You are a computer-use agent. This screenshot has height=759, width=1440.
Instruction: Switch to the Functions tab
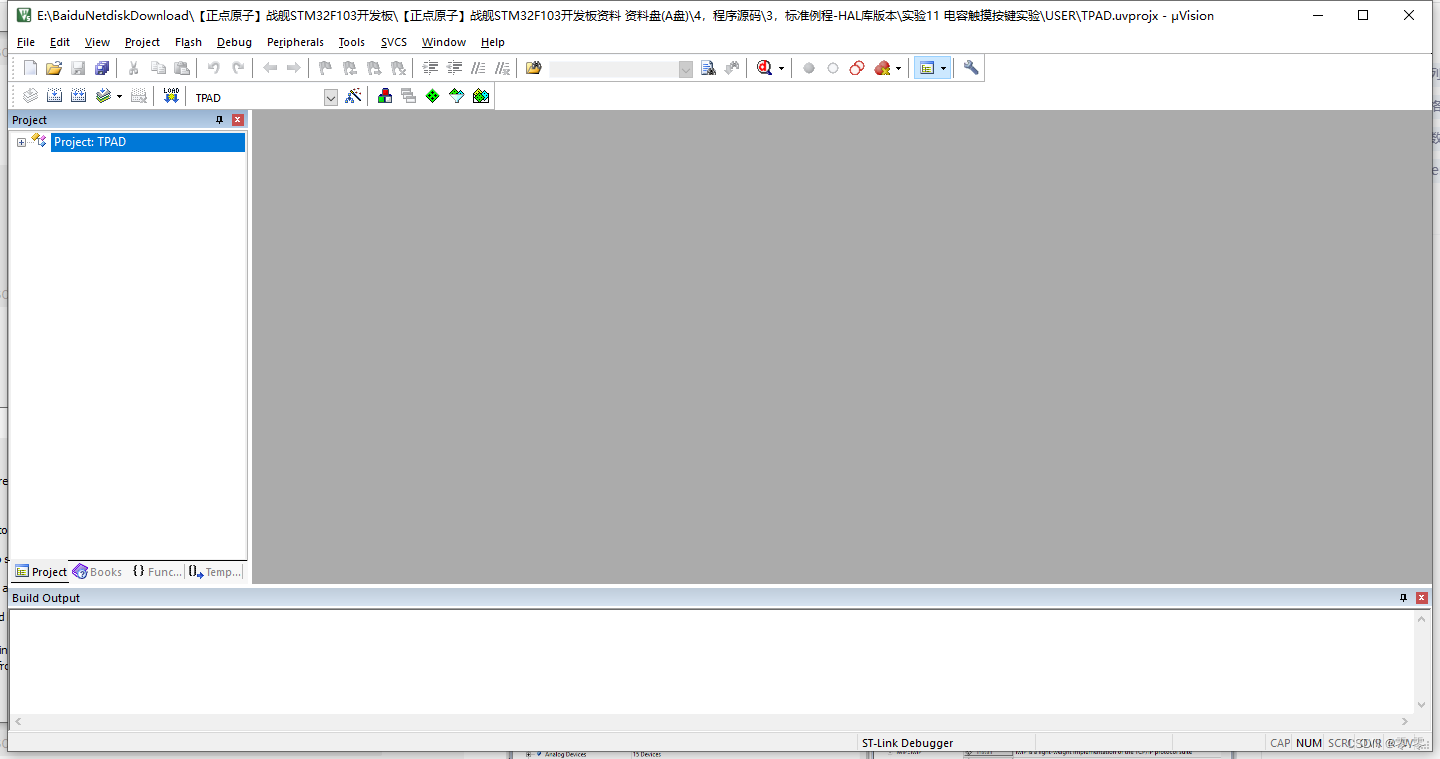pyautogui.click(x=157, y=572)
